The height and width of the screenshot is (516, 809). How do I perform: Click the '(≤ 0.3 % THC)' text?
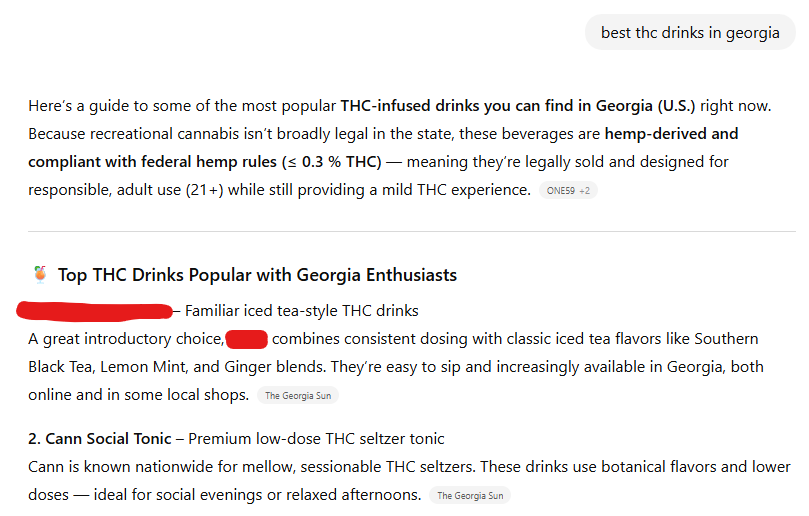click(322, 161)
